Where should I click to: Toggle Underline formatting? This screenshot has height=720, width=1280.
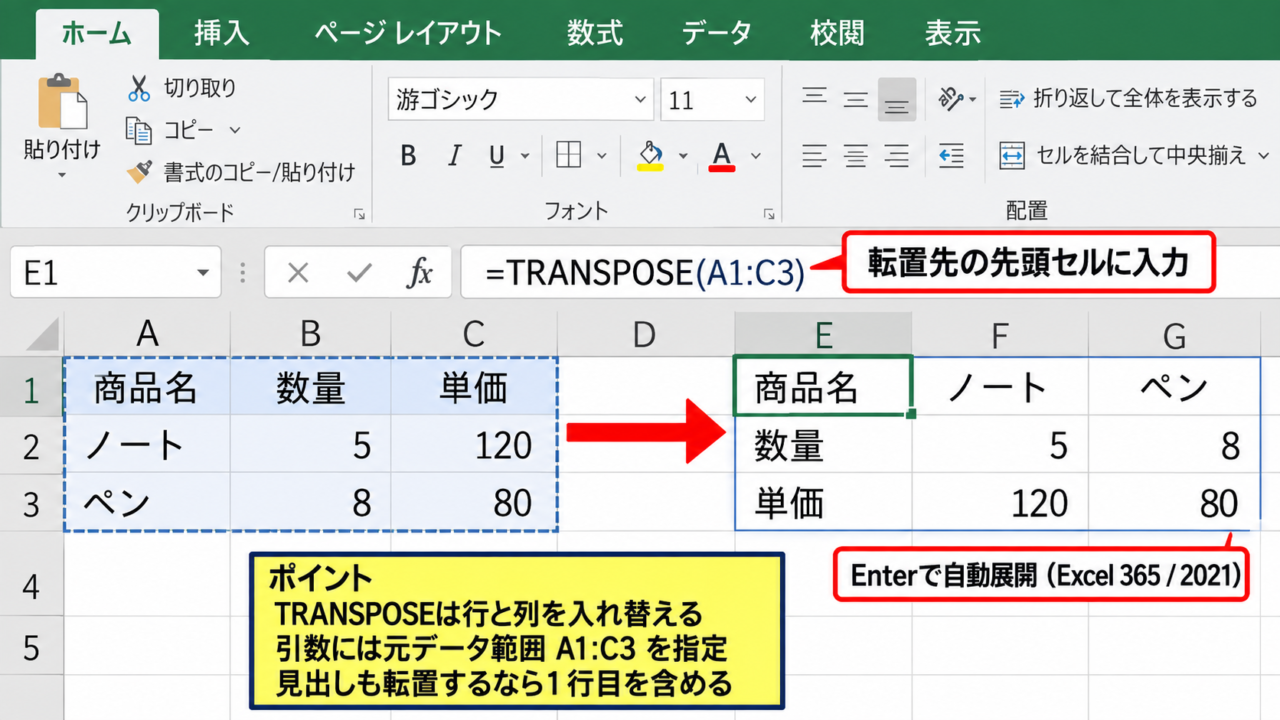tap(497, 156)
